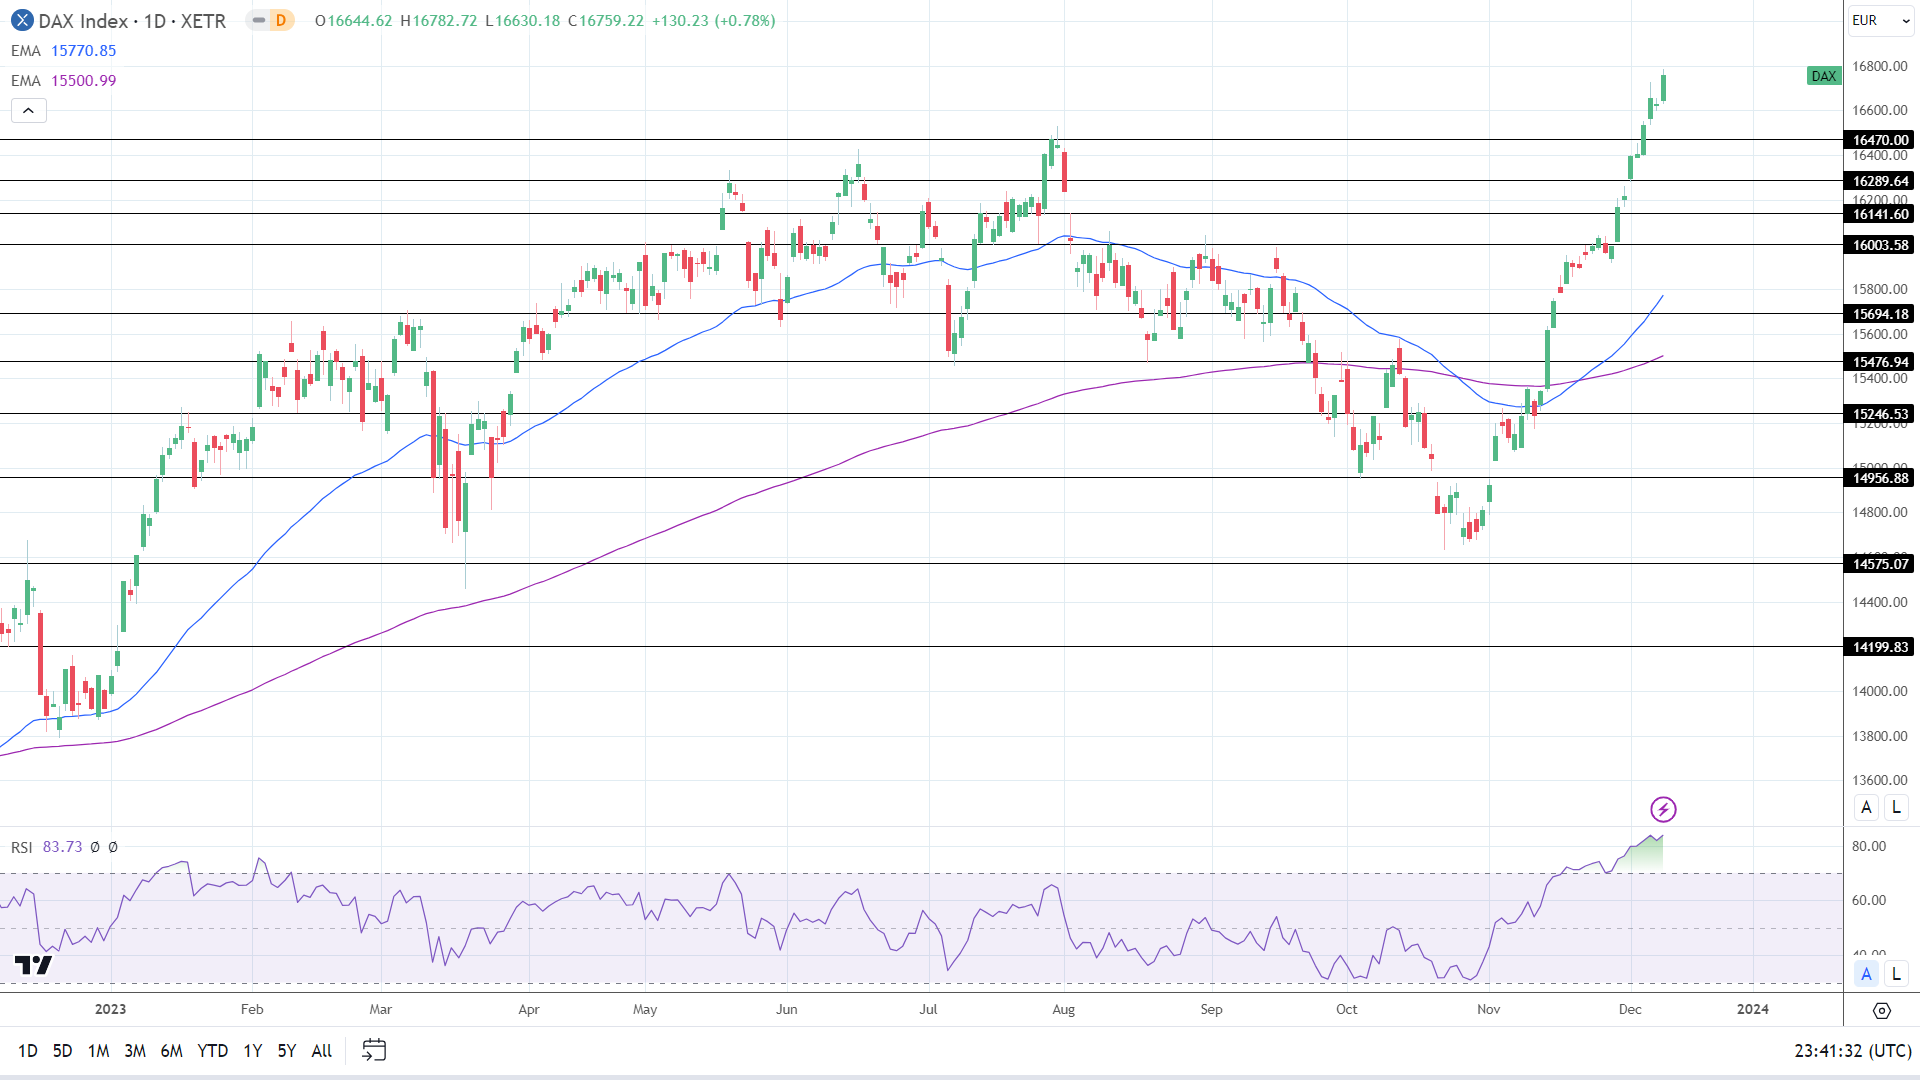
Task: Click the DAX Index · 1D · XETR title
Action: coord(132,21)
